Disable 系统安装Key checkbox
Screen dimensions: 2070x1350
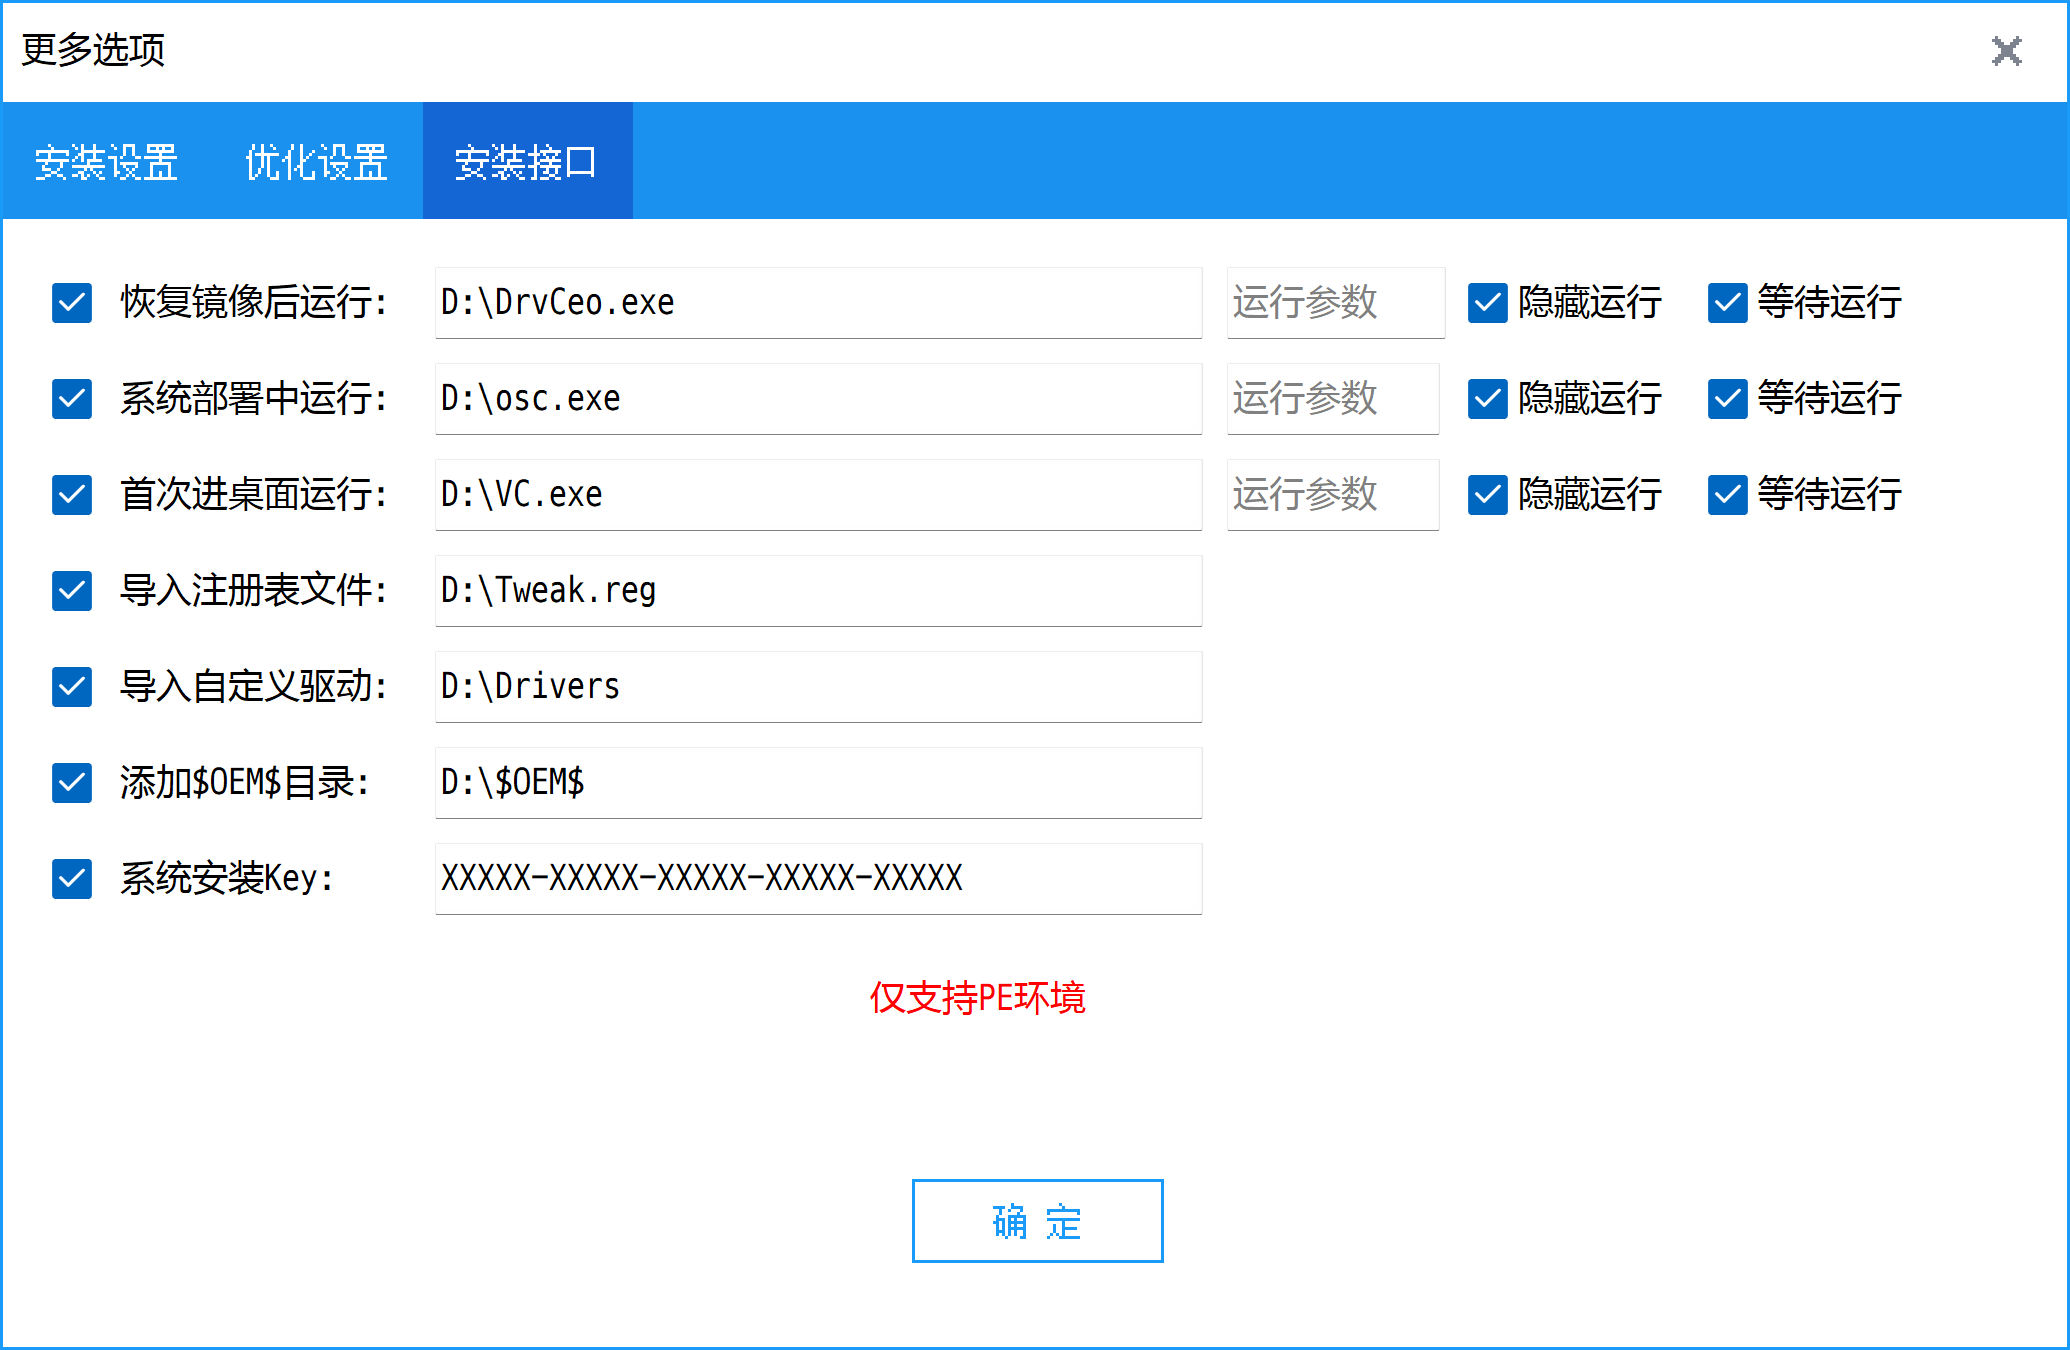click(72, 879)
